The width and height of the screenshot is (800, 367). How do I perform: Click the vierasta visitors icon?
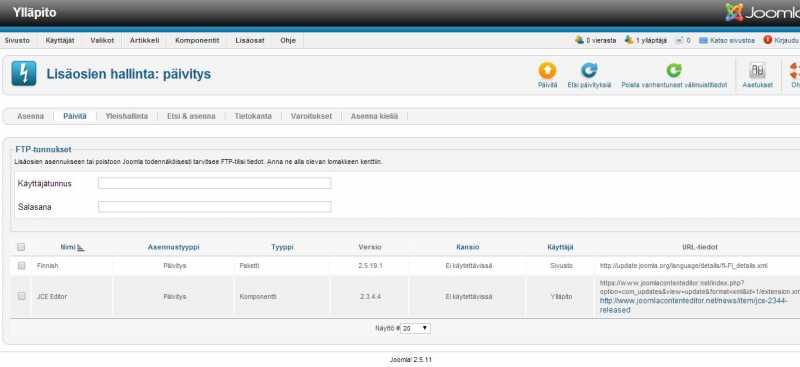click(x=579, y=40)
